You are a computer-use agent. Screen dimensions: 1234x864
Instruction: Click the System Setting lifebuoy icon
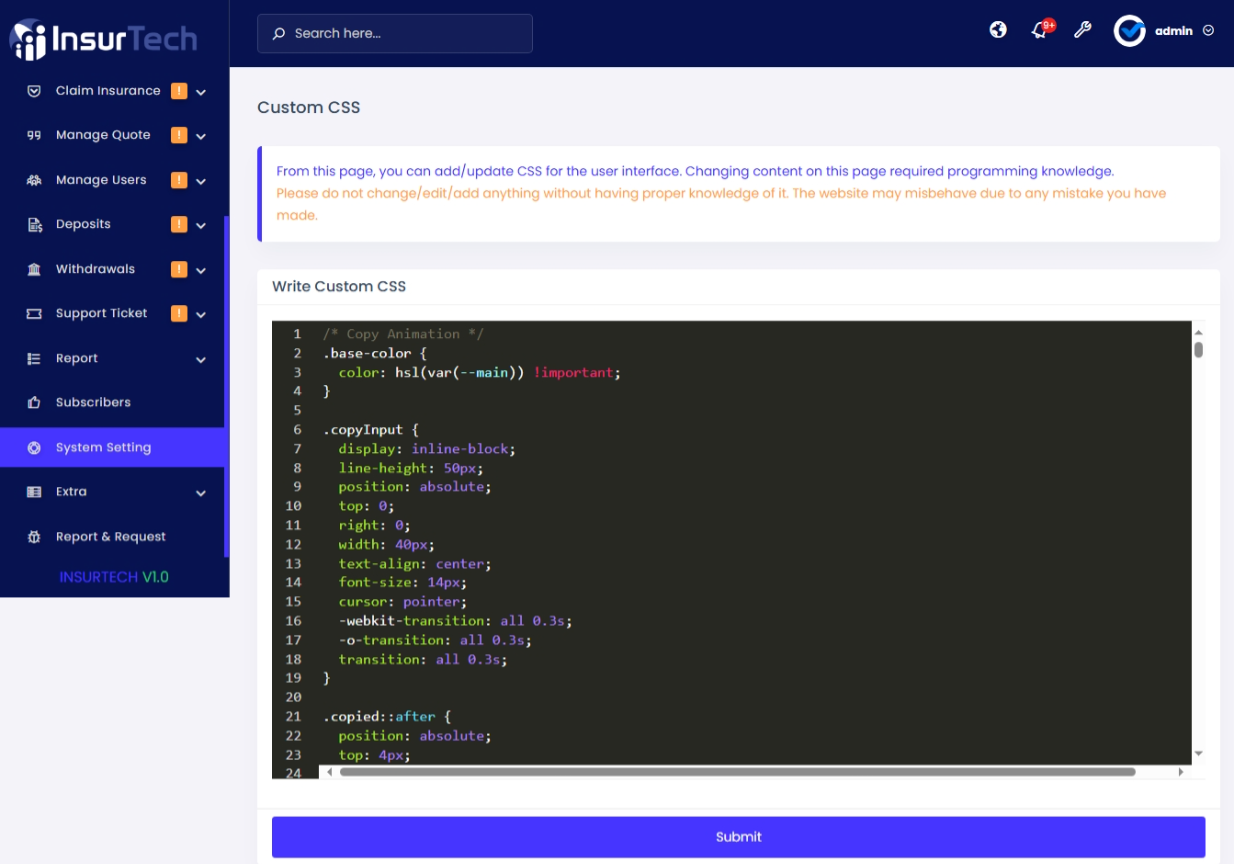point(34,448)
